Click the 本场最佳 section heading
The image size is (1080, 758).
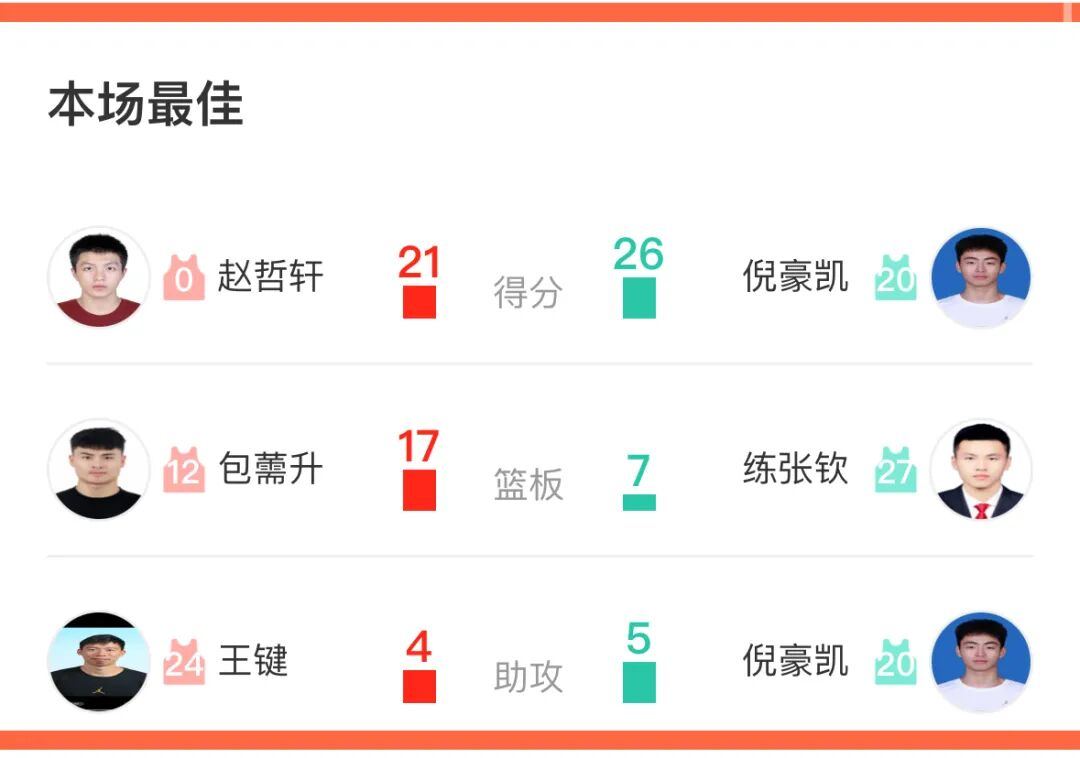point(146,105)
